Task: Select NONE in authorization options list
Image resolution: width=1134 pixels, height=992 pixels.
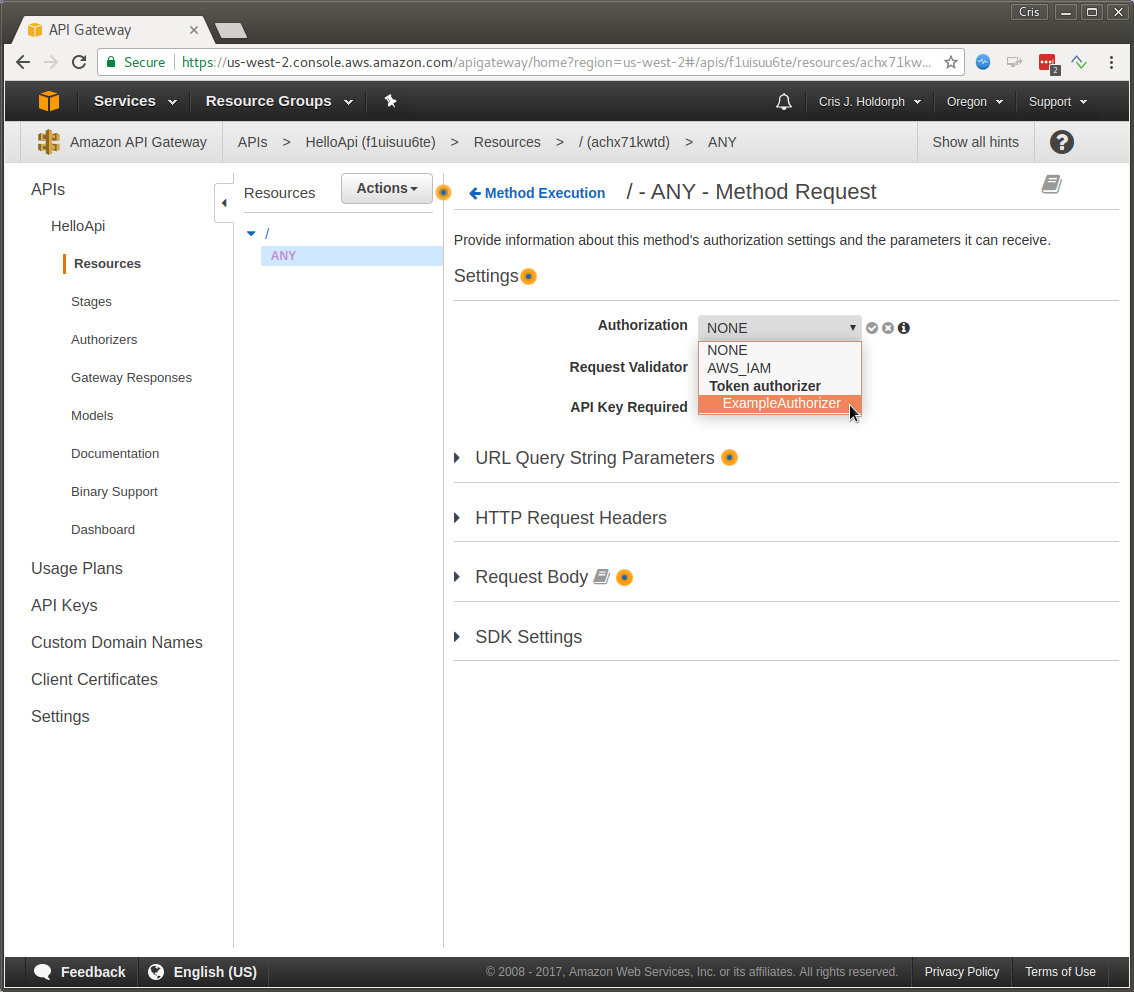Action: point(780,350)
